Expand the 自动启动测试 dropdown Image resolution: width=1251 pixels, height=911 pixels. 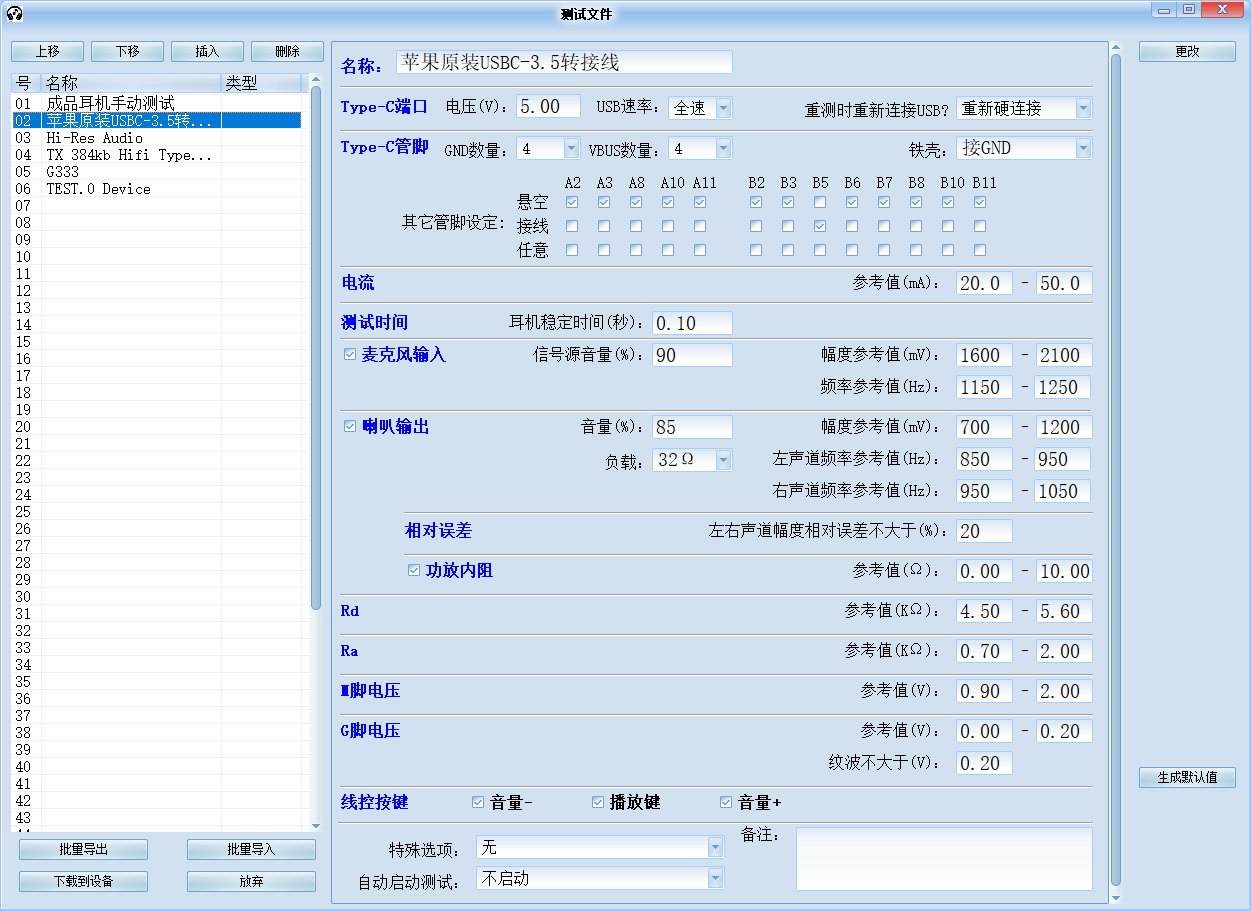[x=714, y=879]
